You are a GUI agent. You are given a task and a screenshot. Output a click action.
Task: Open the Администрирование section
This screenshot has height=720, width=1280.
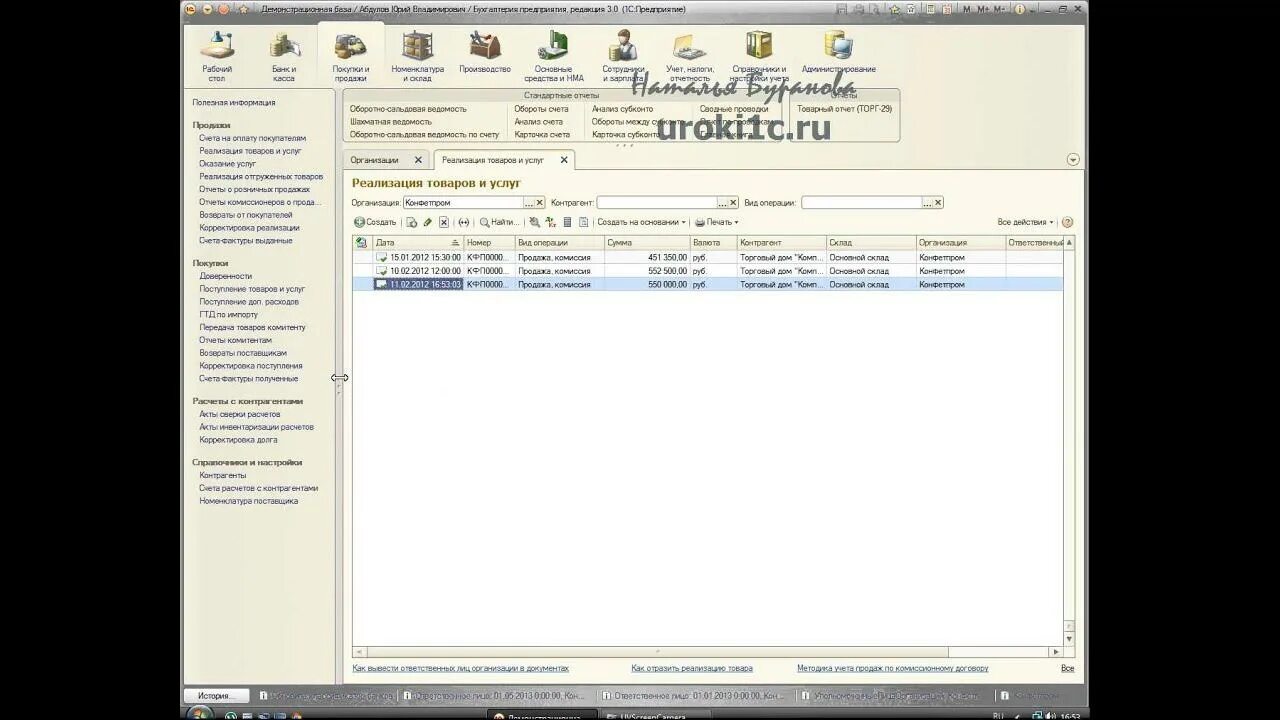click(x=838, y=52)
